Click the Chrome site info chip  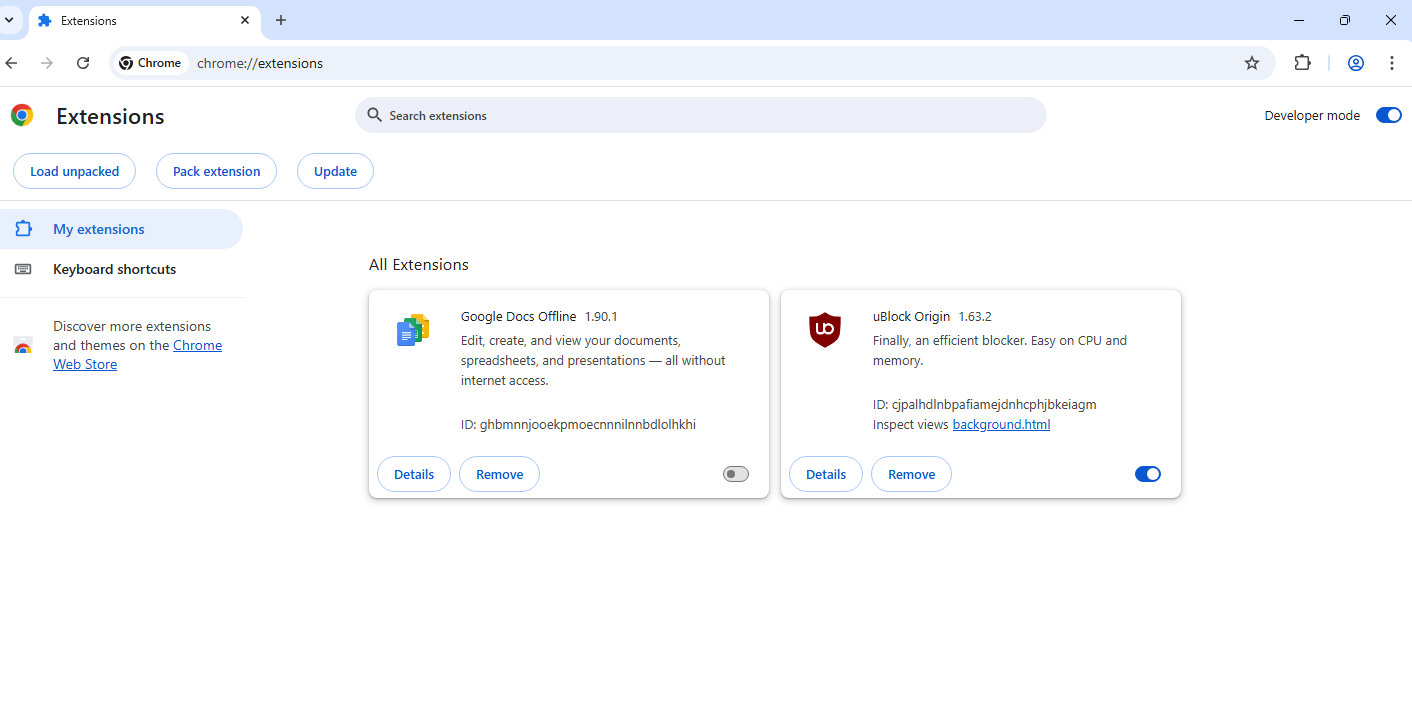tap(151, 63)
